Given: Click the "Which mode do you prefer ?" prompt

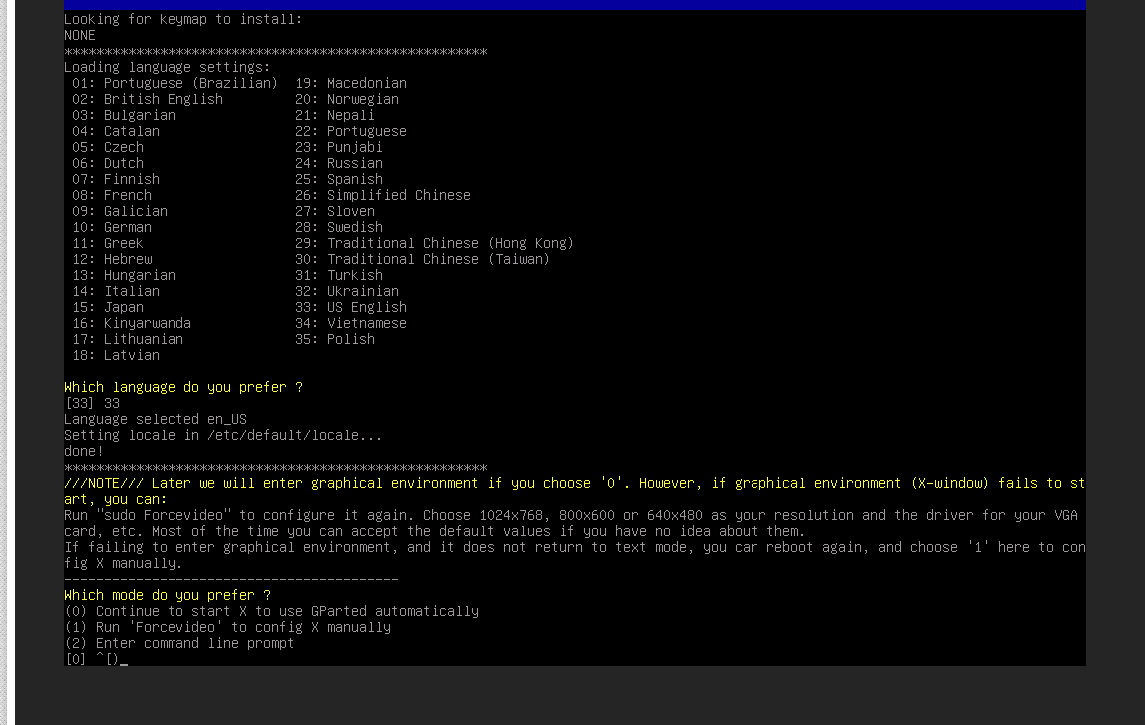Looking at the screenshot, I should [167, 595].
